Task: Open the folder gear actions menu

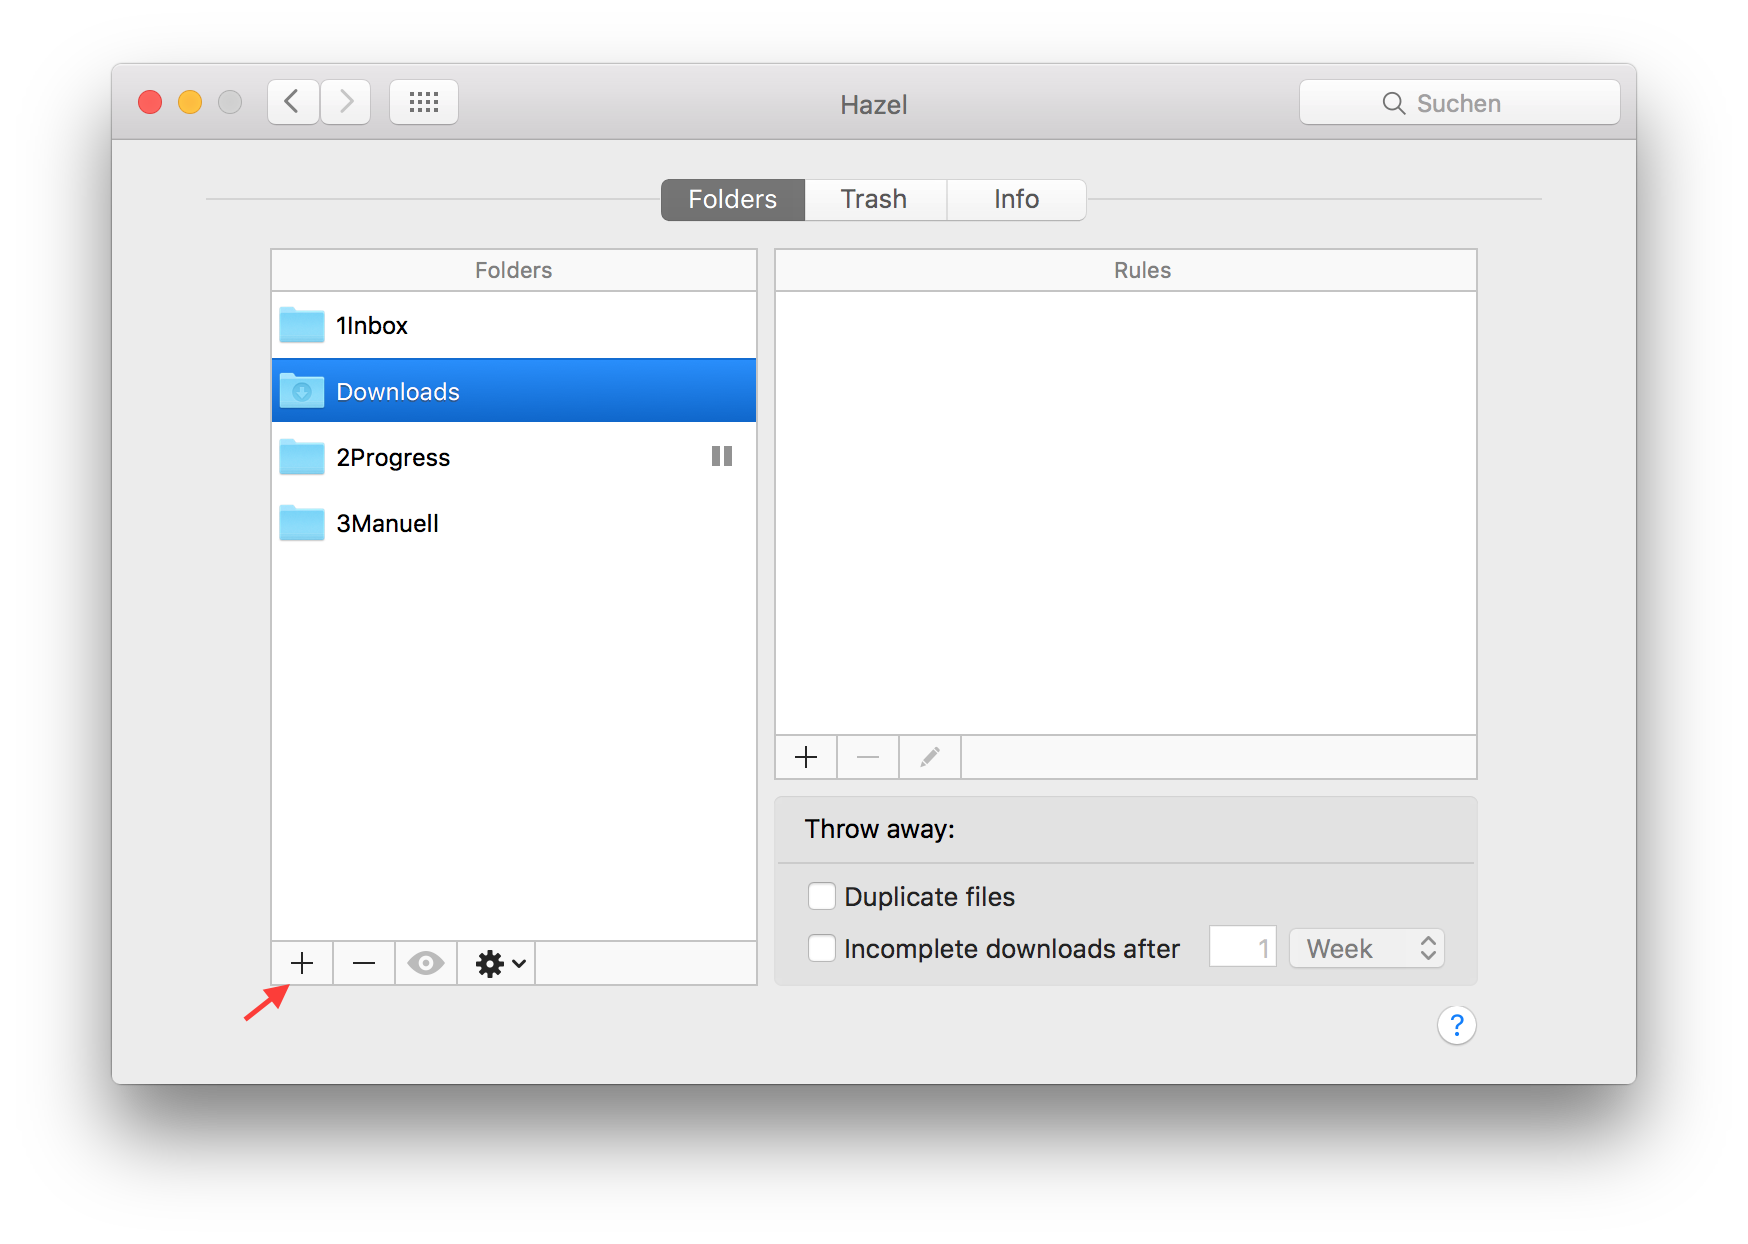Action: coord(497,963)
